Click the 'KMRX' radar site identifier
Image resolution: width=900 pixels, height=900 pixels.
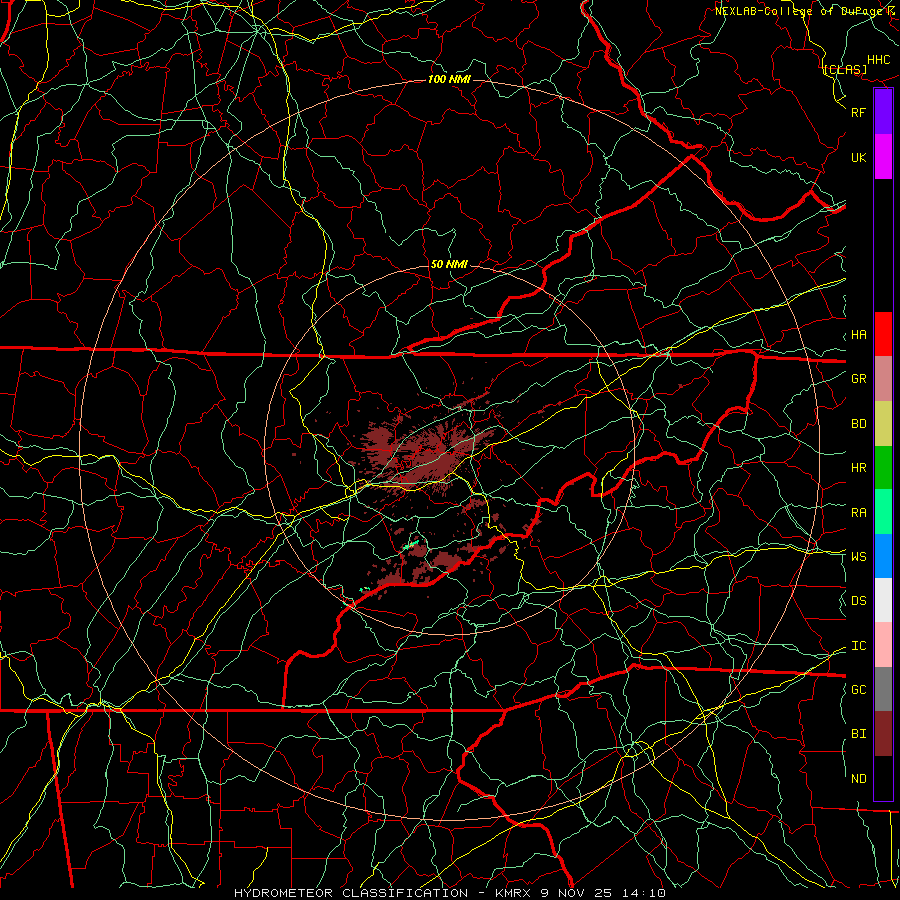514,893
